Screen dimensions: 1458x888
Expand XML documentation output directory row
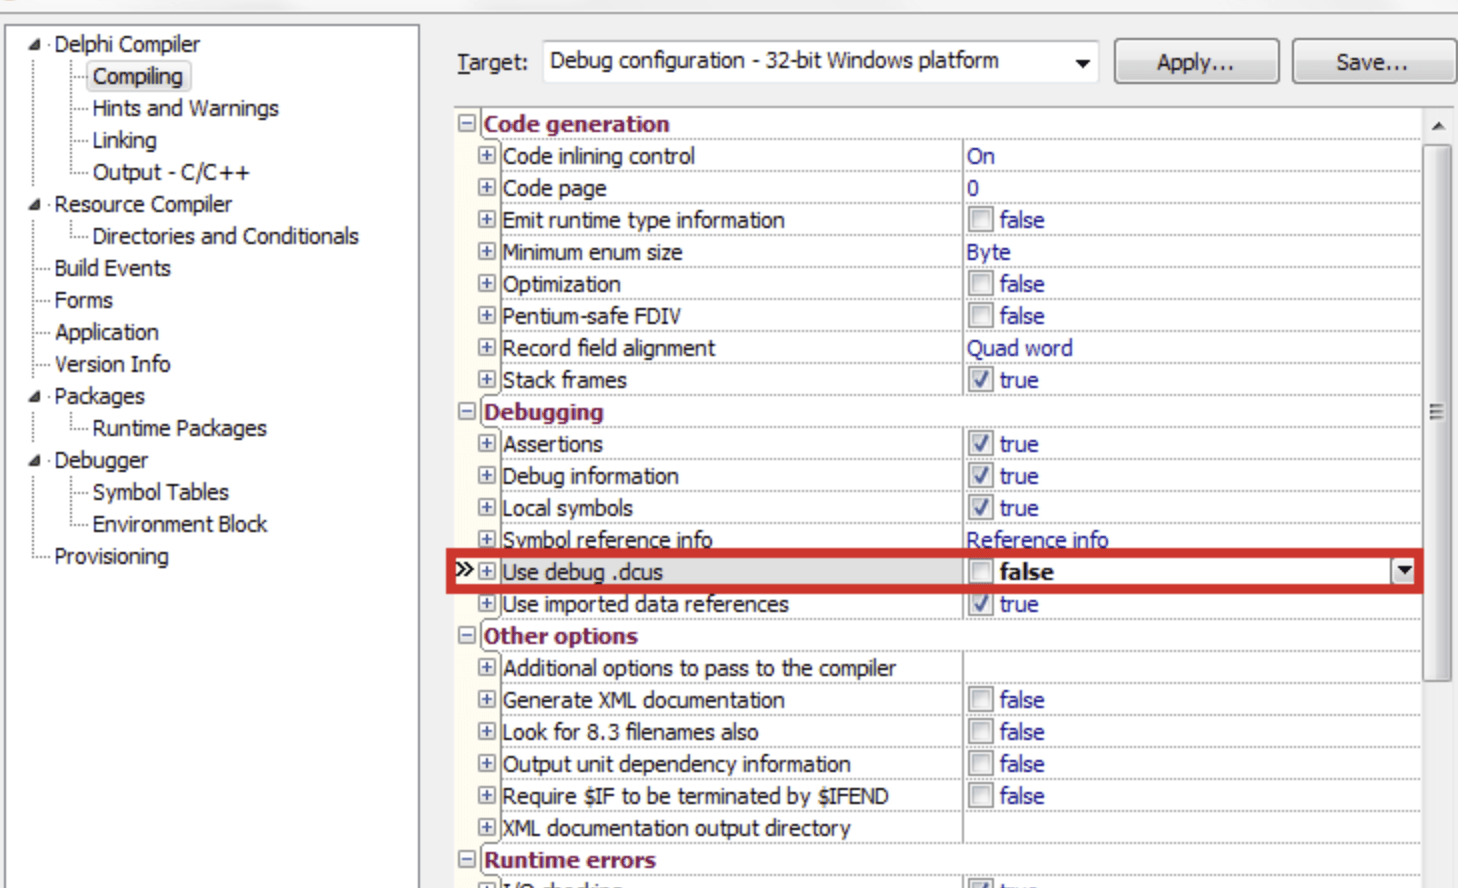(487, 827)
